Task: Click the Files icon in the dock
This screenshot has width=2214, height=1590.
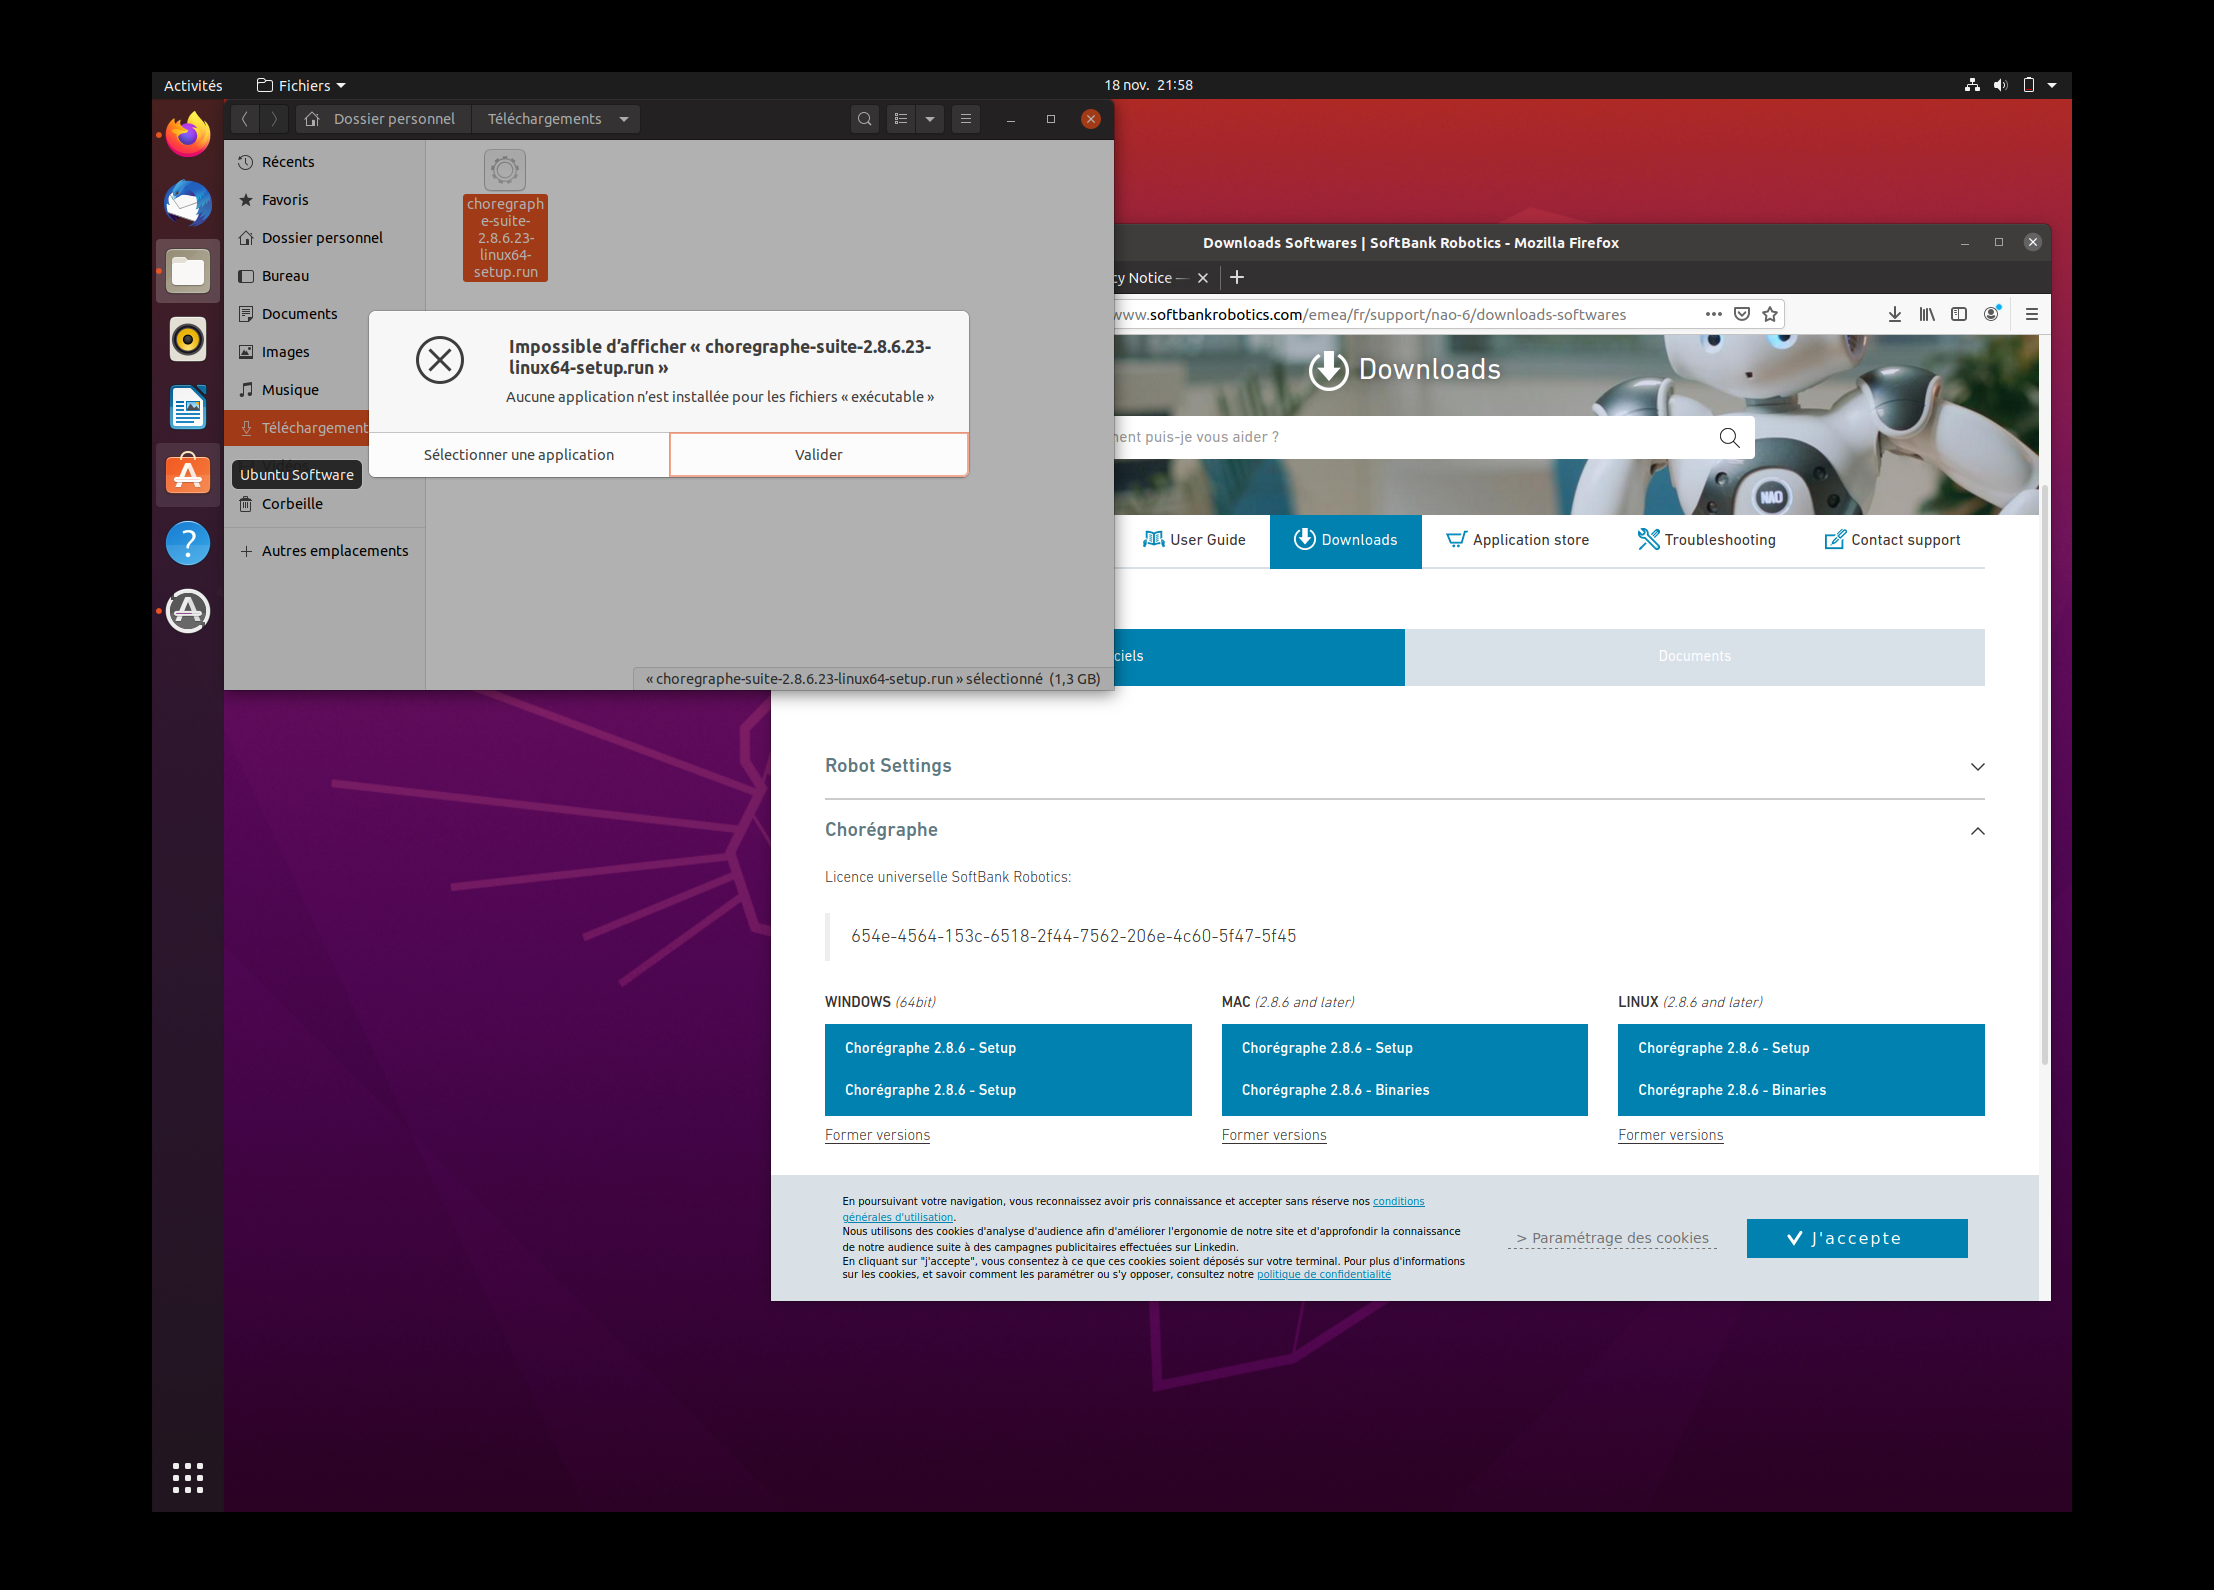Action: (x=188, y=271)
